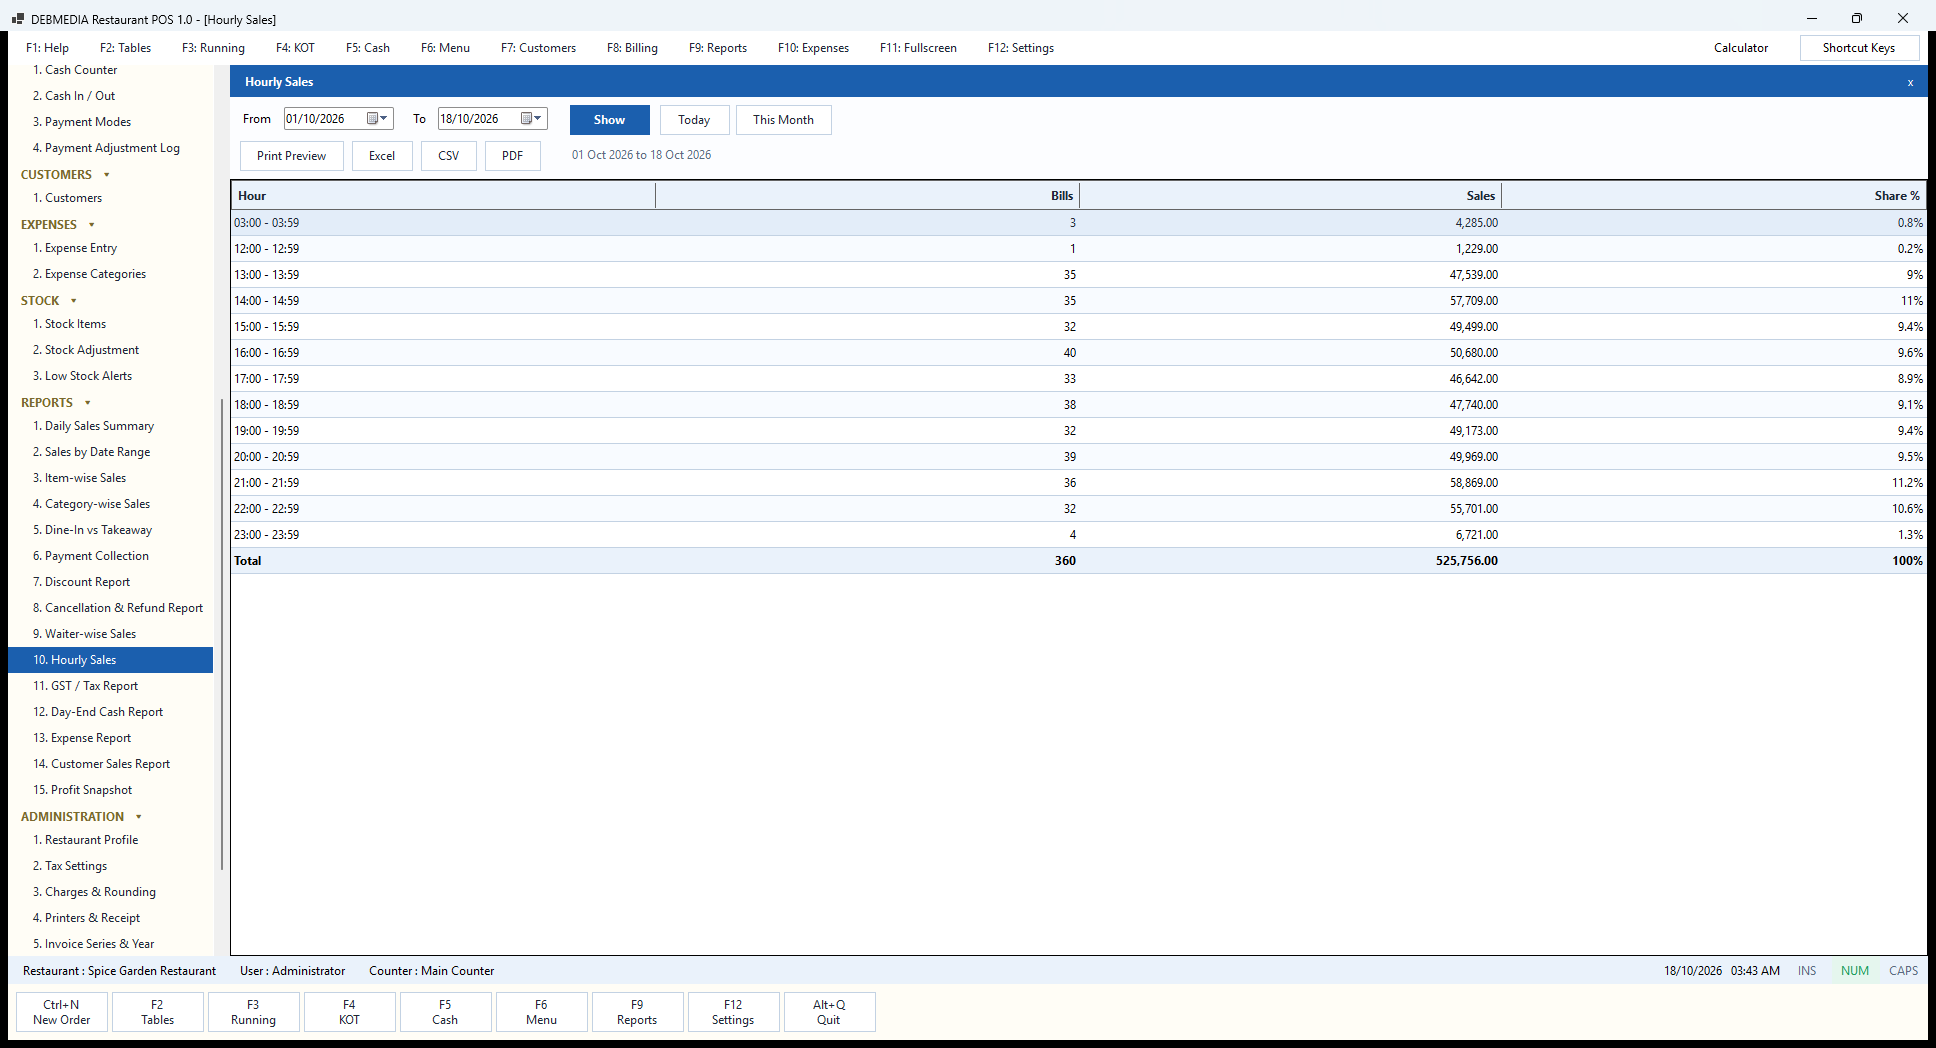This screenshot has height=1048, width=1936.
Task: Click the sidebar vertical scrollbar
Action: (x=221, y=634)
